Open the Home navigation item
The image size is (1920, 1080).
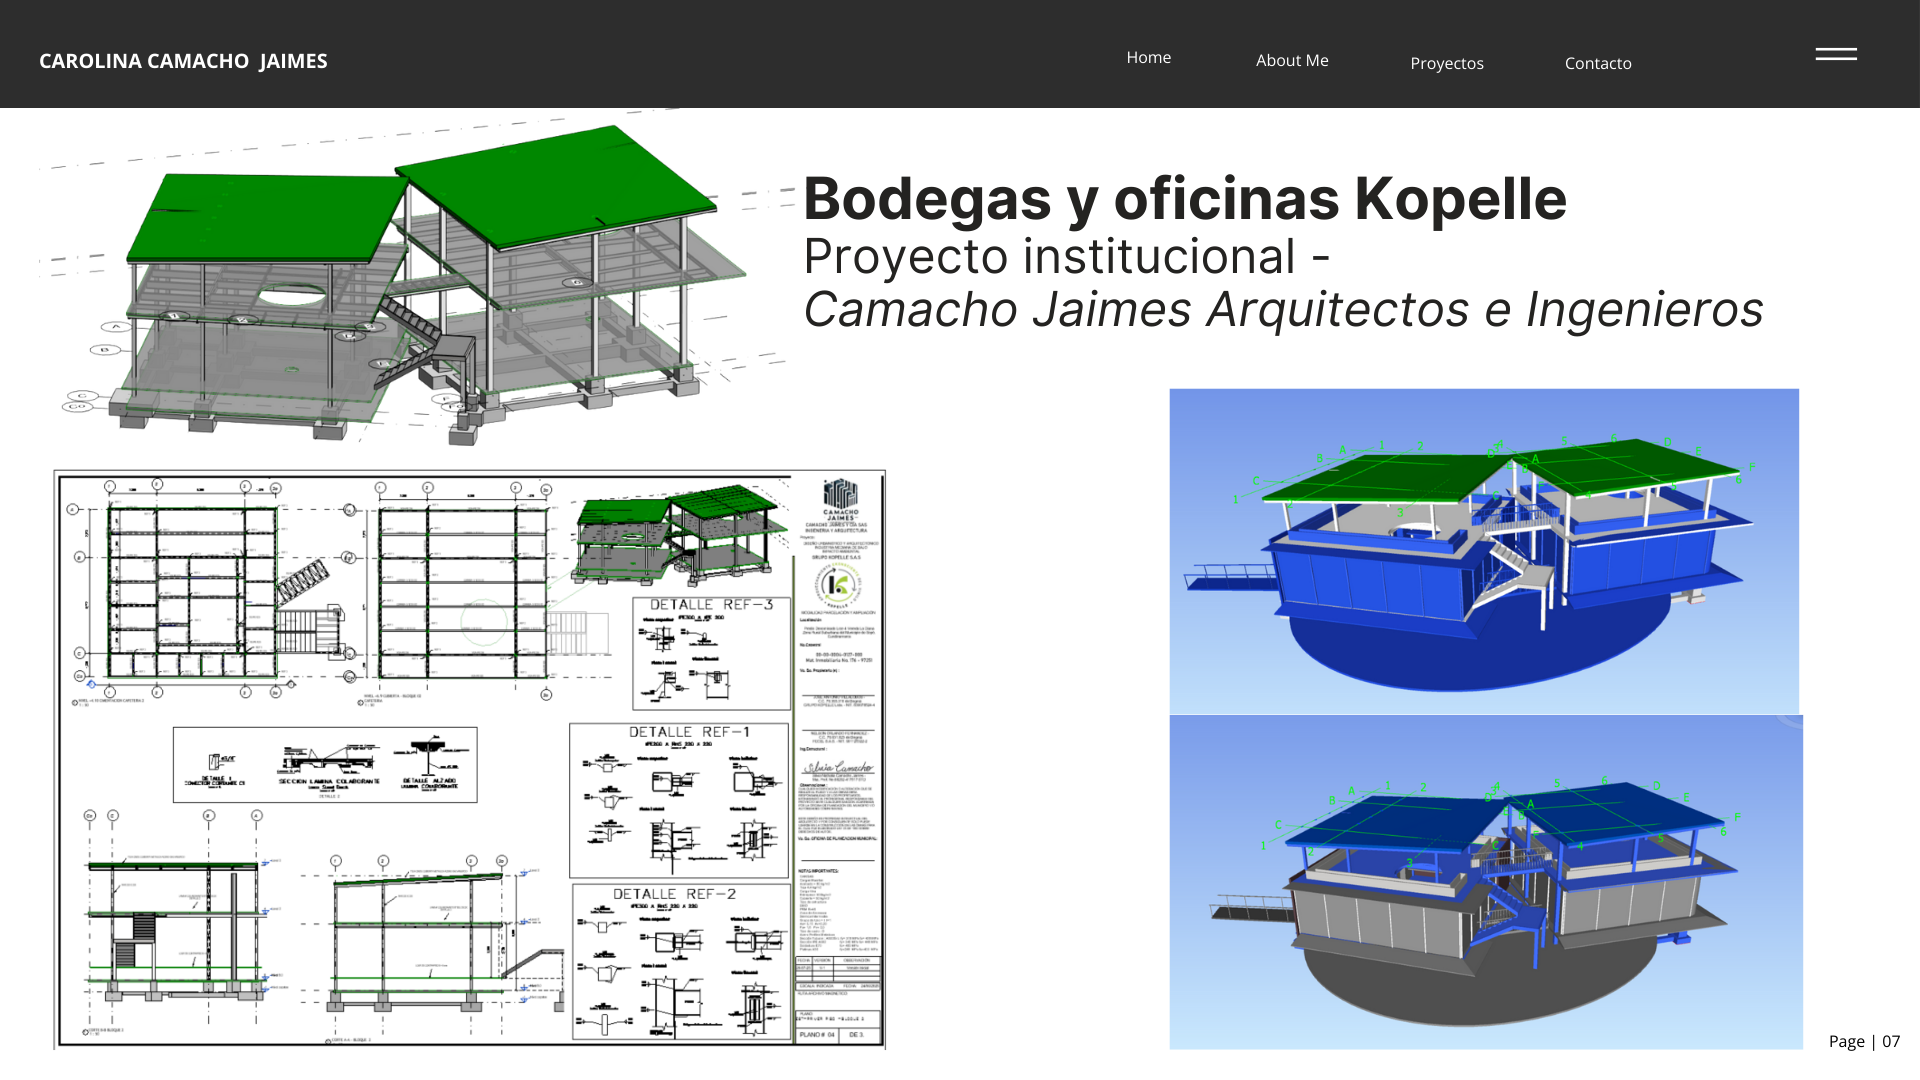[x=1148, y=57]
